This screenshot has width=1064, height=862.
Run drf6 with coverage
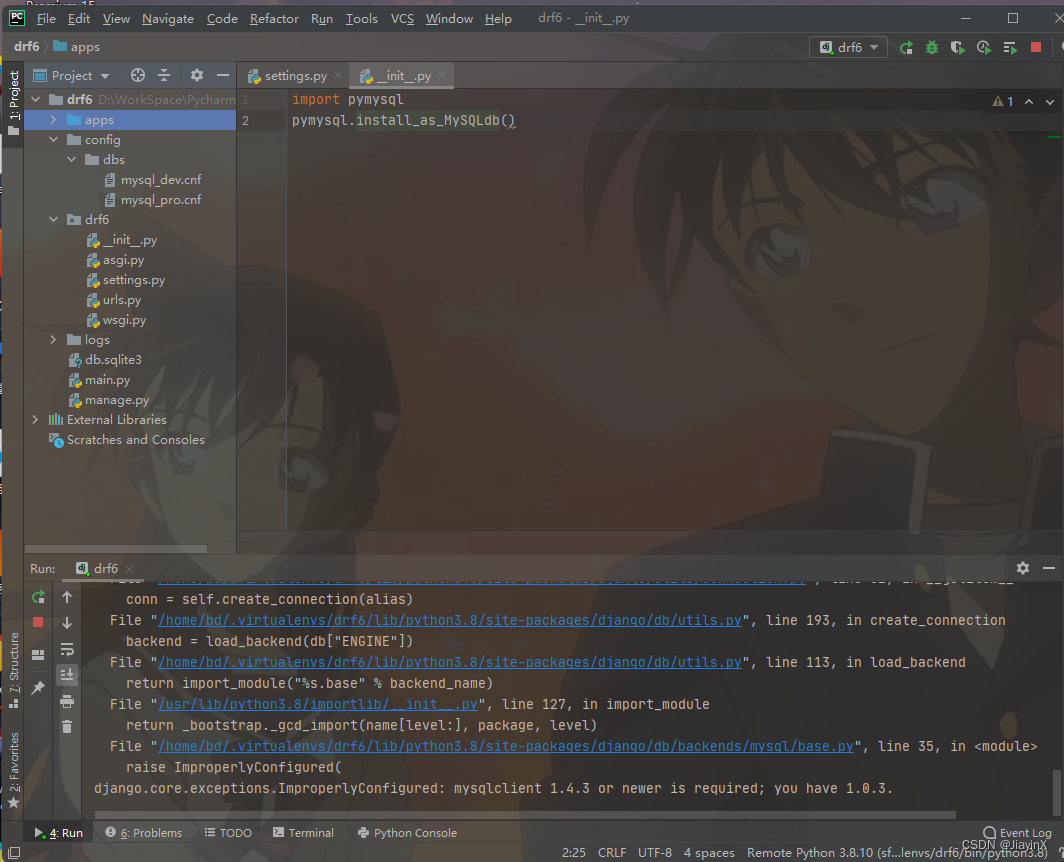pyautogui.click(x=957, y=48)
